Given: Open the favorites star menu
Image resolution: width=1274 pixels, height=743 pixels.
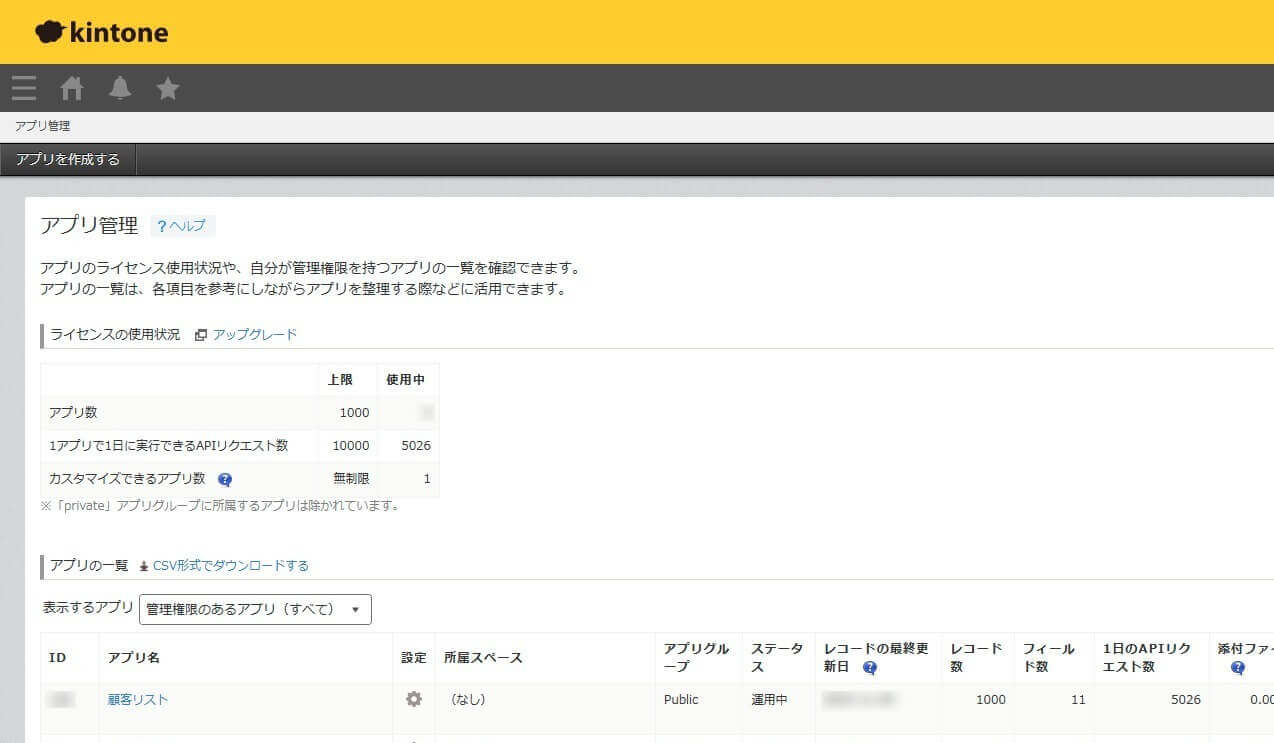Looking at the screenshot, I should tap(167, 88).
